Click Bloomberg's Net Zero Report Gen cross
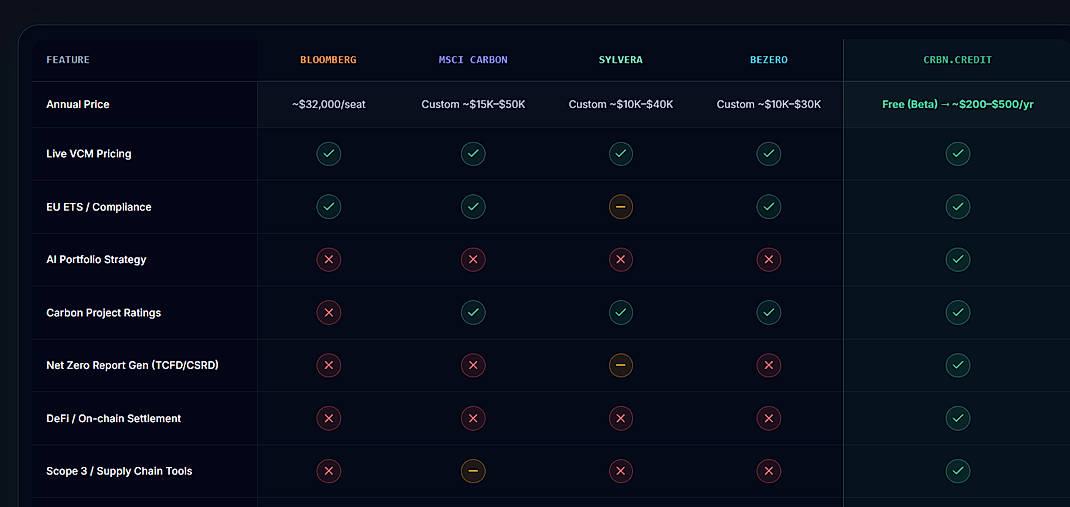Image resolution: width=1070 pixels, height=507 pixels. [x=328, y=365]
